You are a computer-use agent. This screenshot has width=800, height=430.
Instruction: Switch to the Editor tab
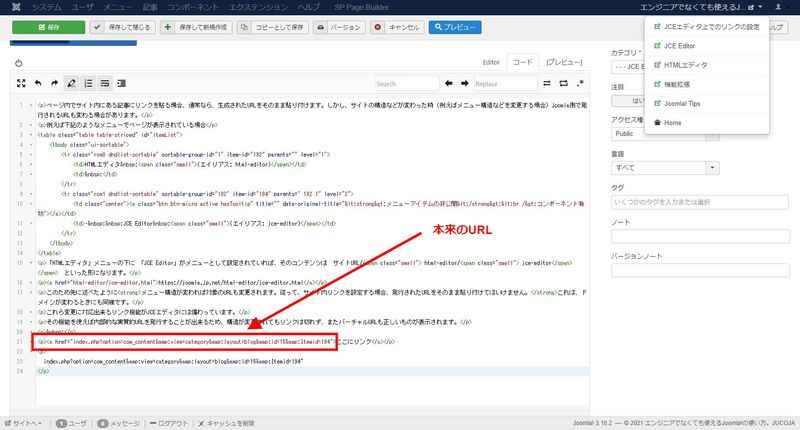click(x=490, y=62)
